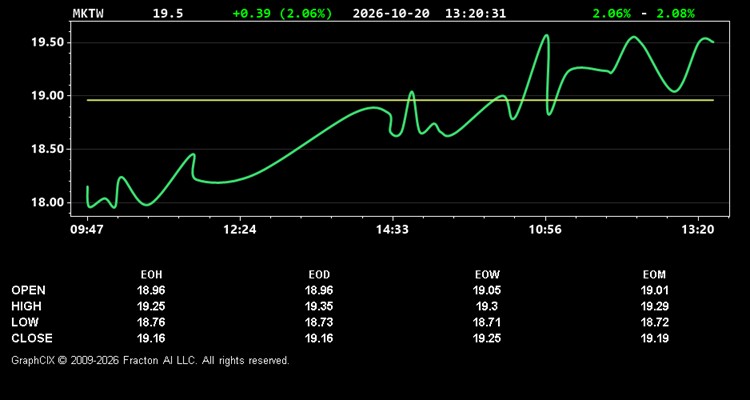Click the GraphCIX copyright text
The height and width of the screenshot is (400, 750).
151,360
